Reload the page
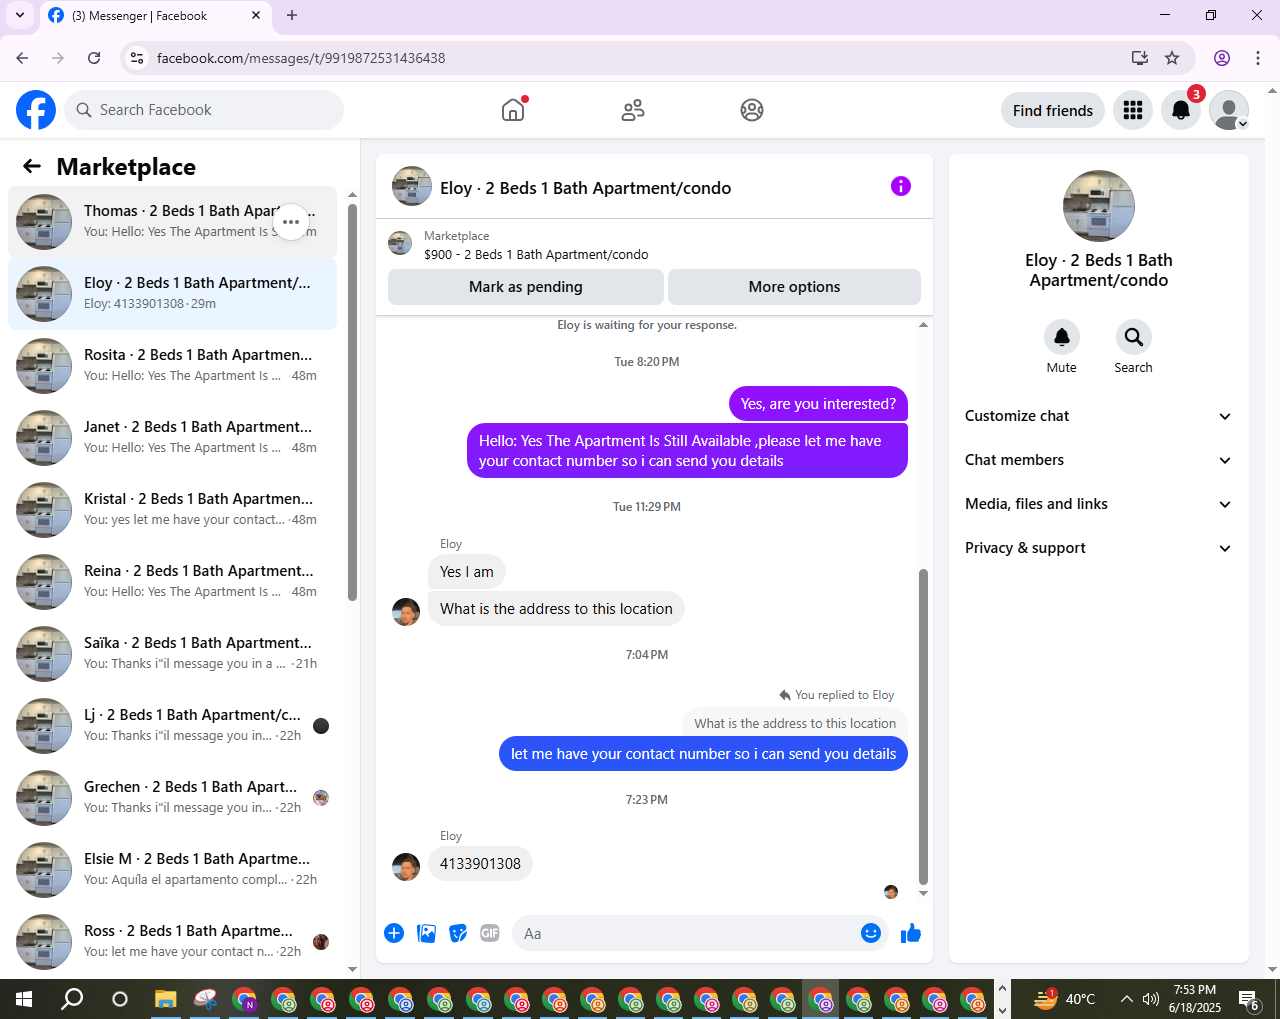 point(94,58)
